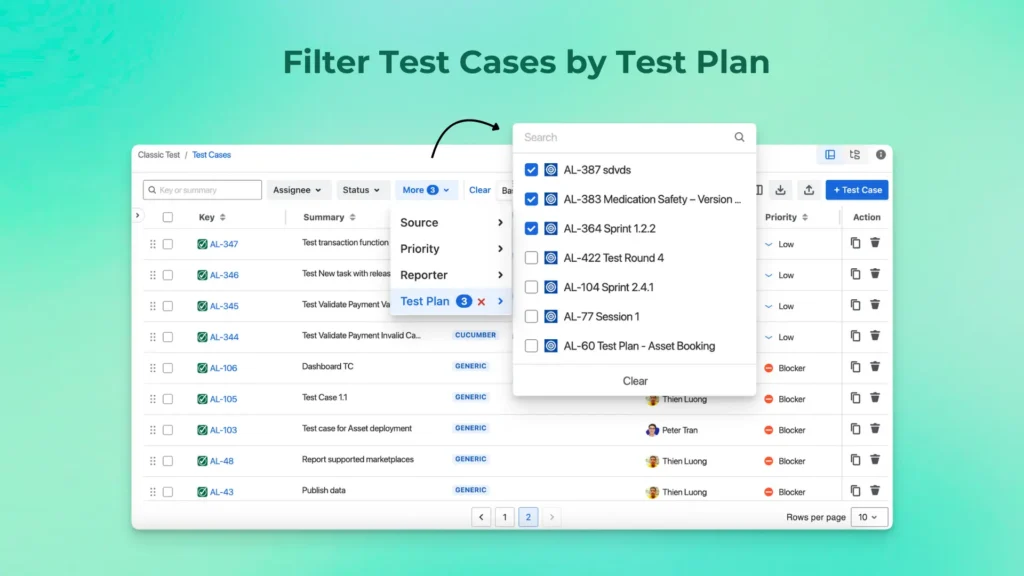Open the Reporter submenu
Image resolution: width=1024 pixels, height=576 pixels.
point(451,275)
